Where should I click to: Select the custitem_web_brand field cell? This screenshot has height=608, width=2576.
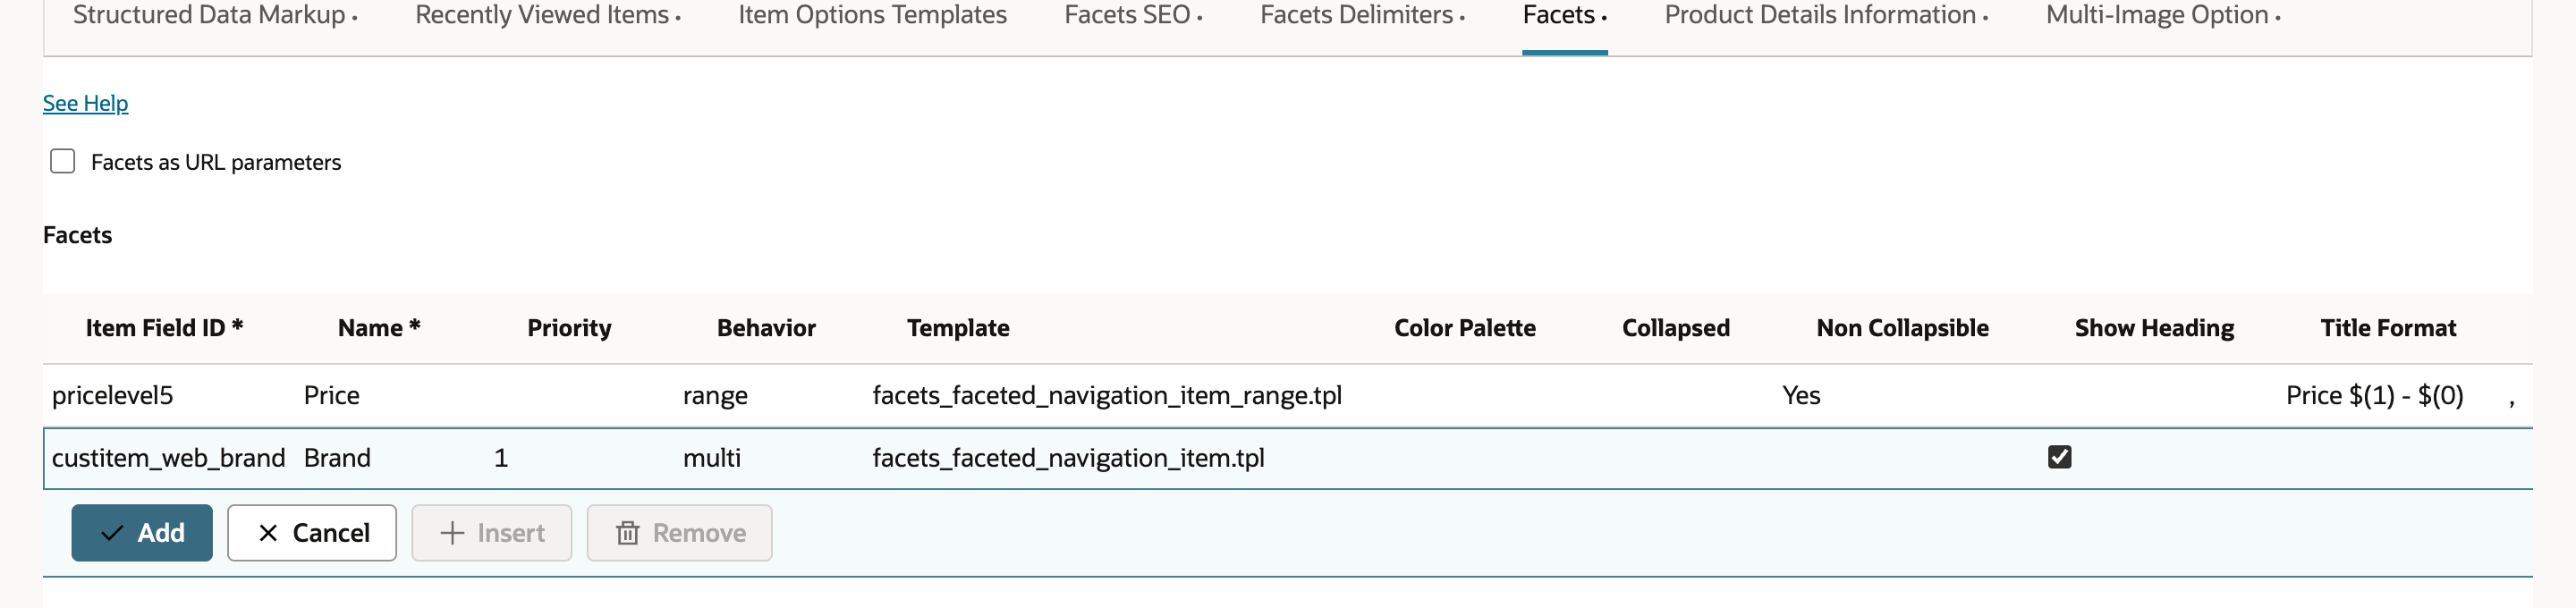point(168,458)
